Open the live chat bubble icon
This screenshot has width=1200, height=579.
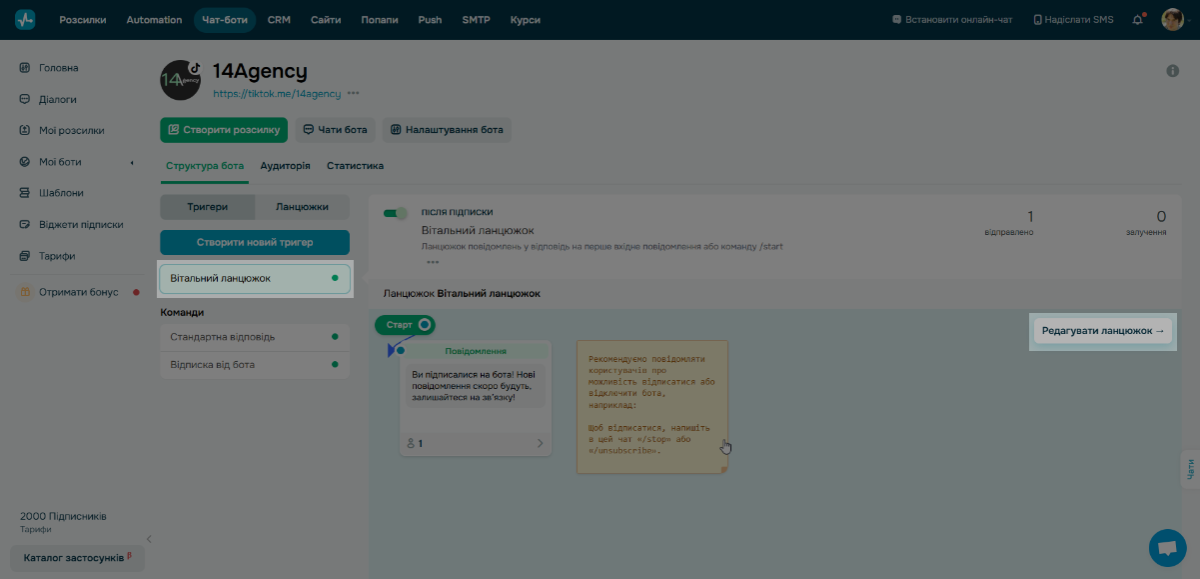[x=1167, y=549]
